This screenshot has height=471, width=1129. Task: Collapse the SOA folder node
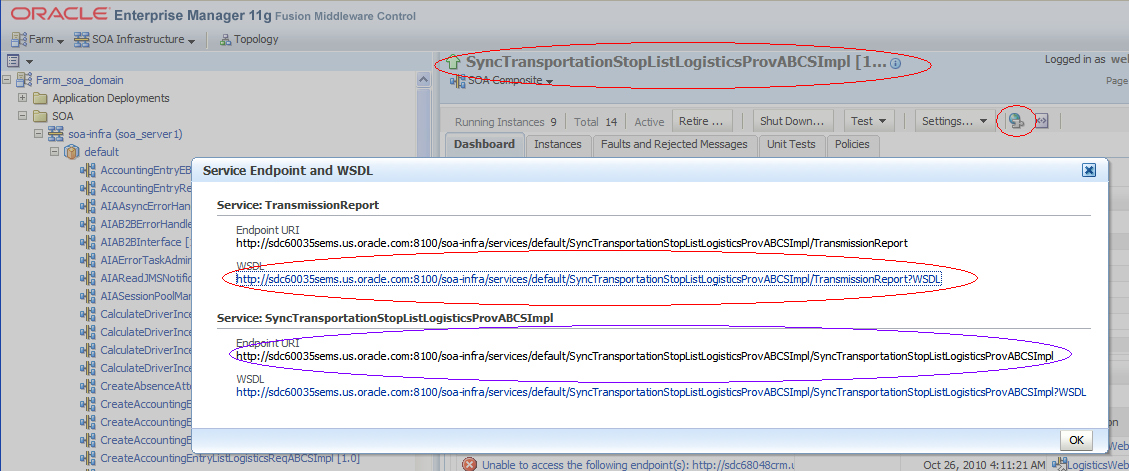tap(22, 116)
